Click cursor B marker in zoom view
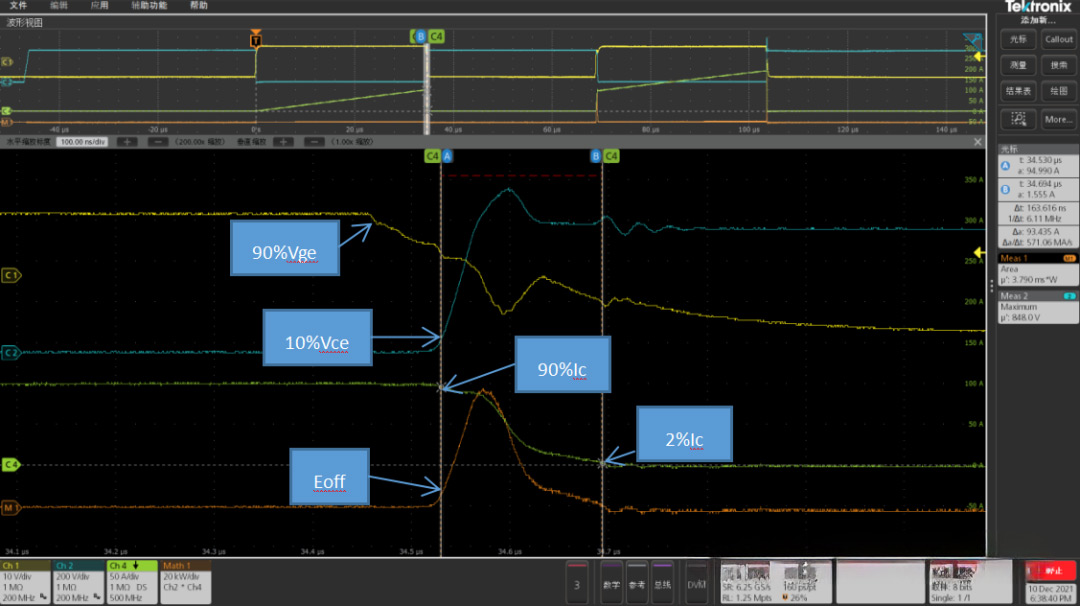The width and height of the screenshot is (1080, 606). [596, 156]
